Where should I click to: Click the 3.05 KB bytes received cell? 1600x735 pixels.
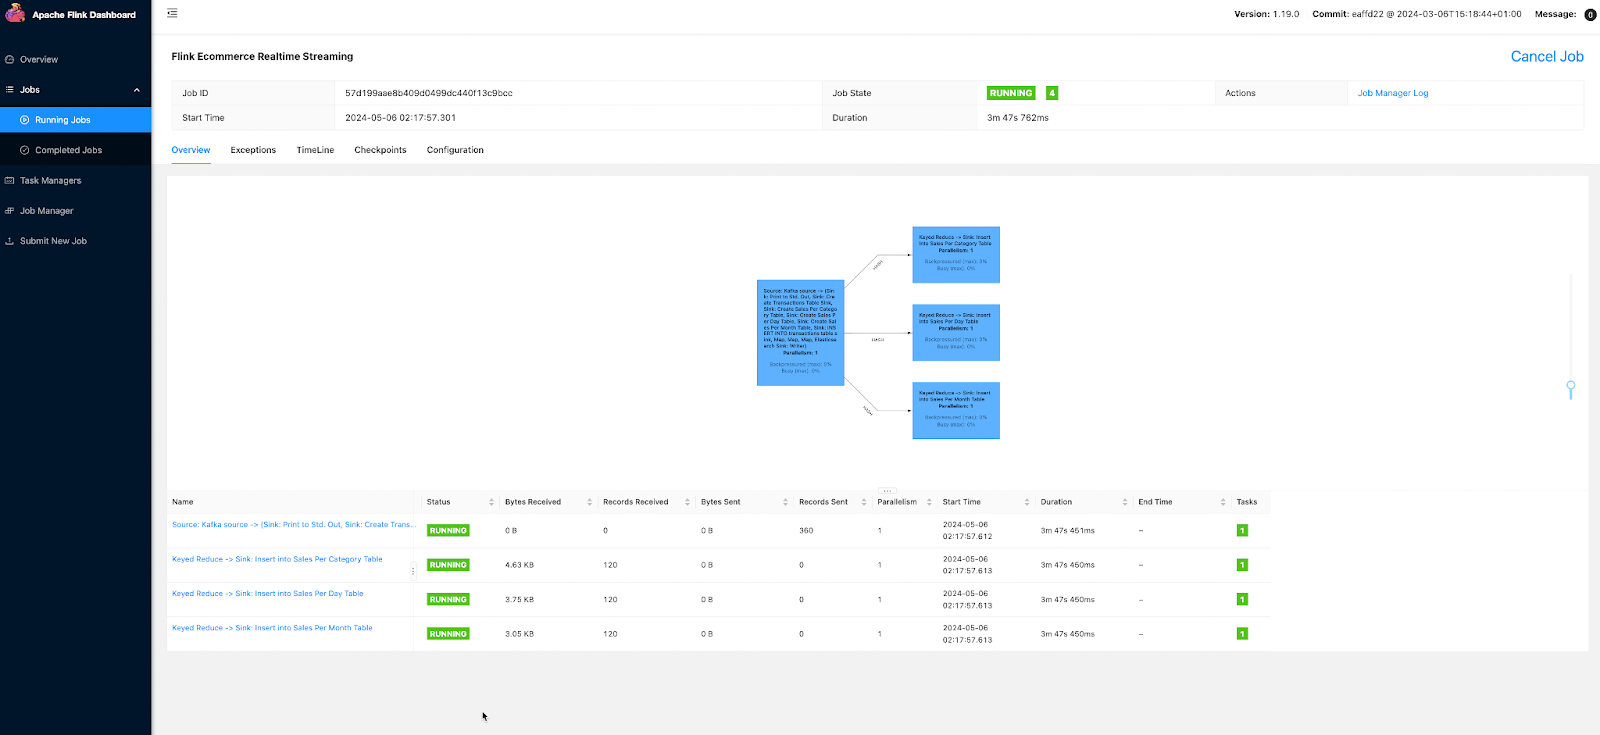519,634
